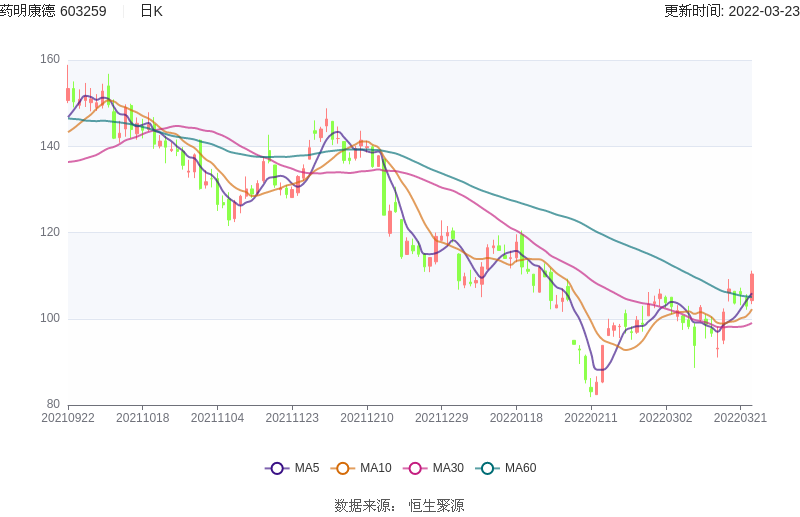Click the 120 price label on y-axis
The image size is (800, 517).
[50, 232]
